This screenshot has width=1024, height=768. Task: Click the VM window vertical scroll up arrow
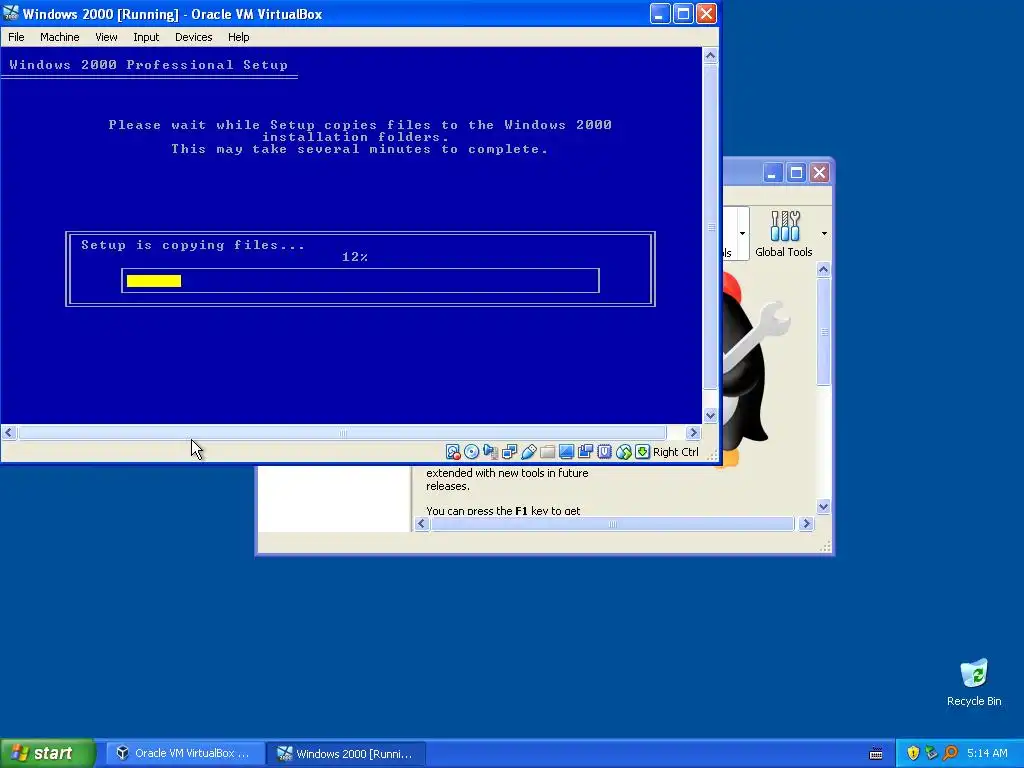[x=711, y=56]
